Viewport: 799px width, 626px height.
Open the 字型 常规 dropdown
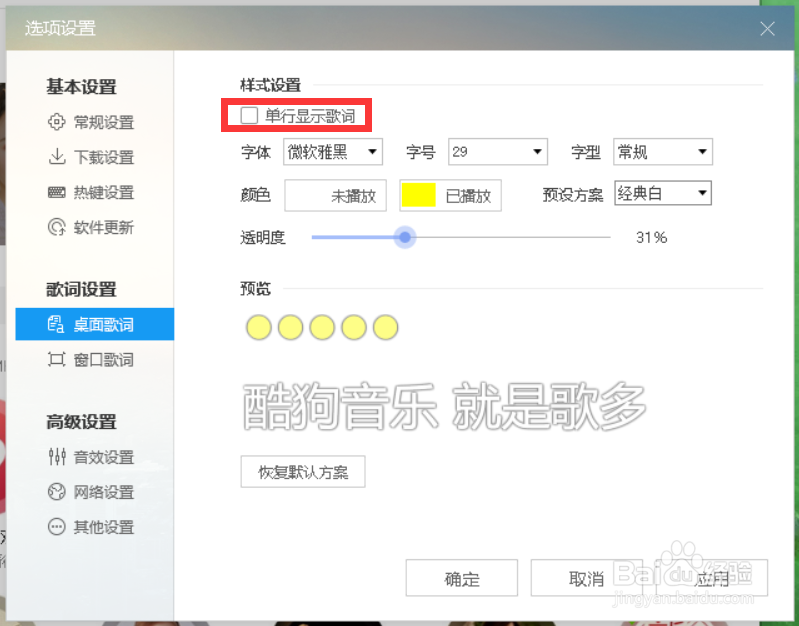click(x=663, y=151)
